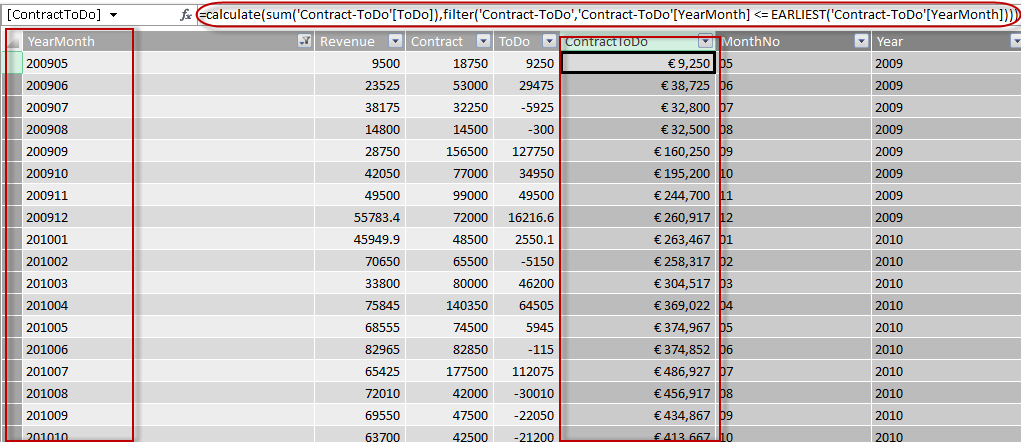Select the Contract cell containing 156500
Image resolution: width=1021 pixels, height=442 pixels.
tap(450, 151)
